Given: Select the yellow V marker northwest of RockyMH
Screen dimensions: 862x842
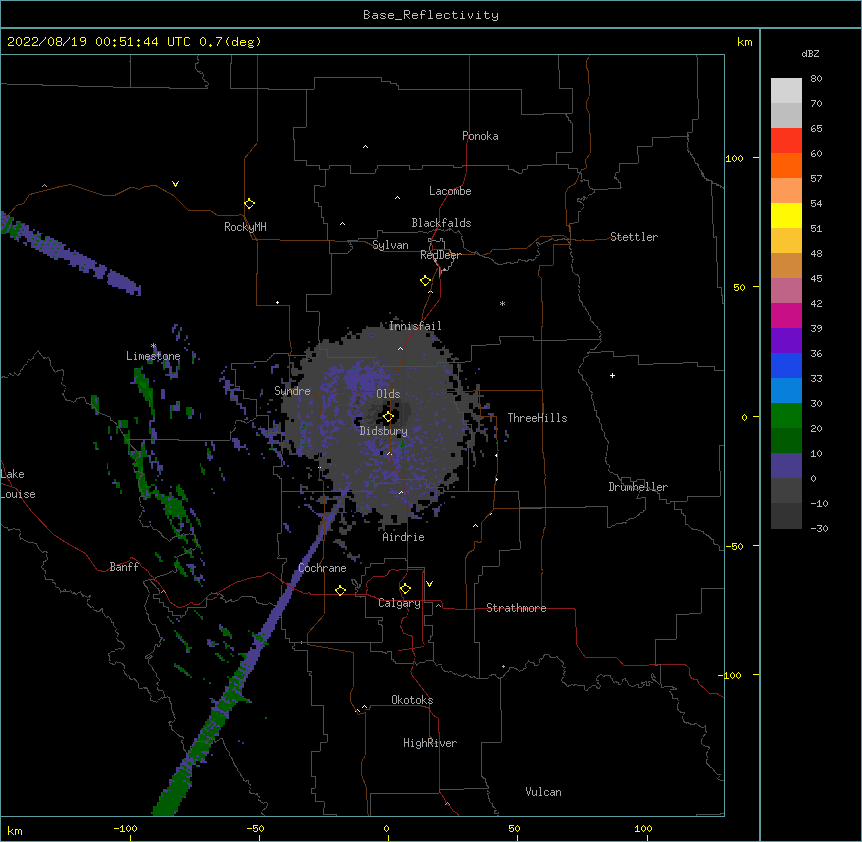Looking at the screenshot, I should point(175,184).
